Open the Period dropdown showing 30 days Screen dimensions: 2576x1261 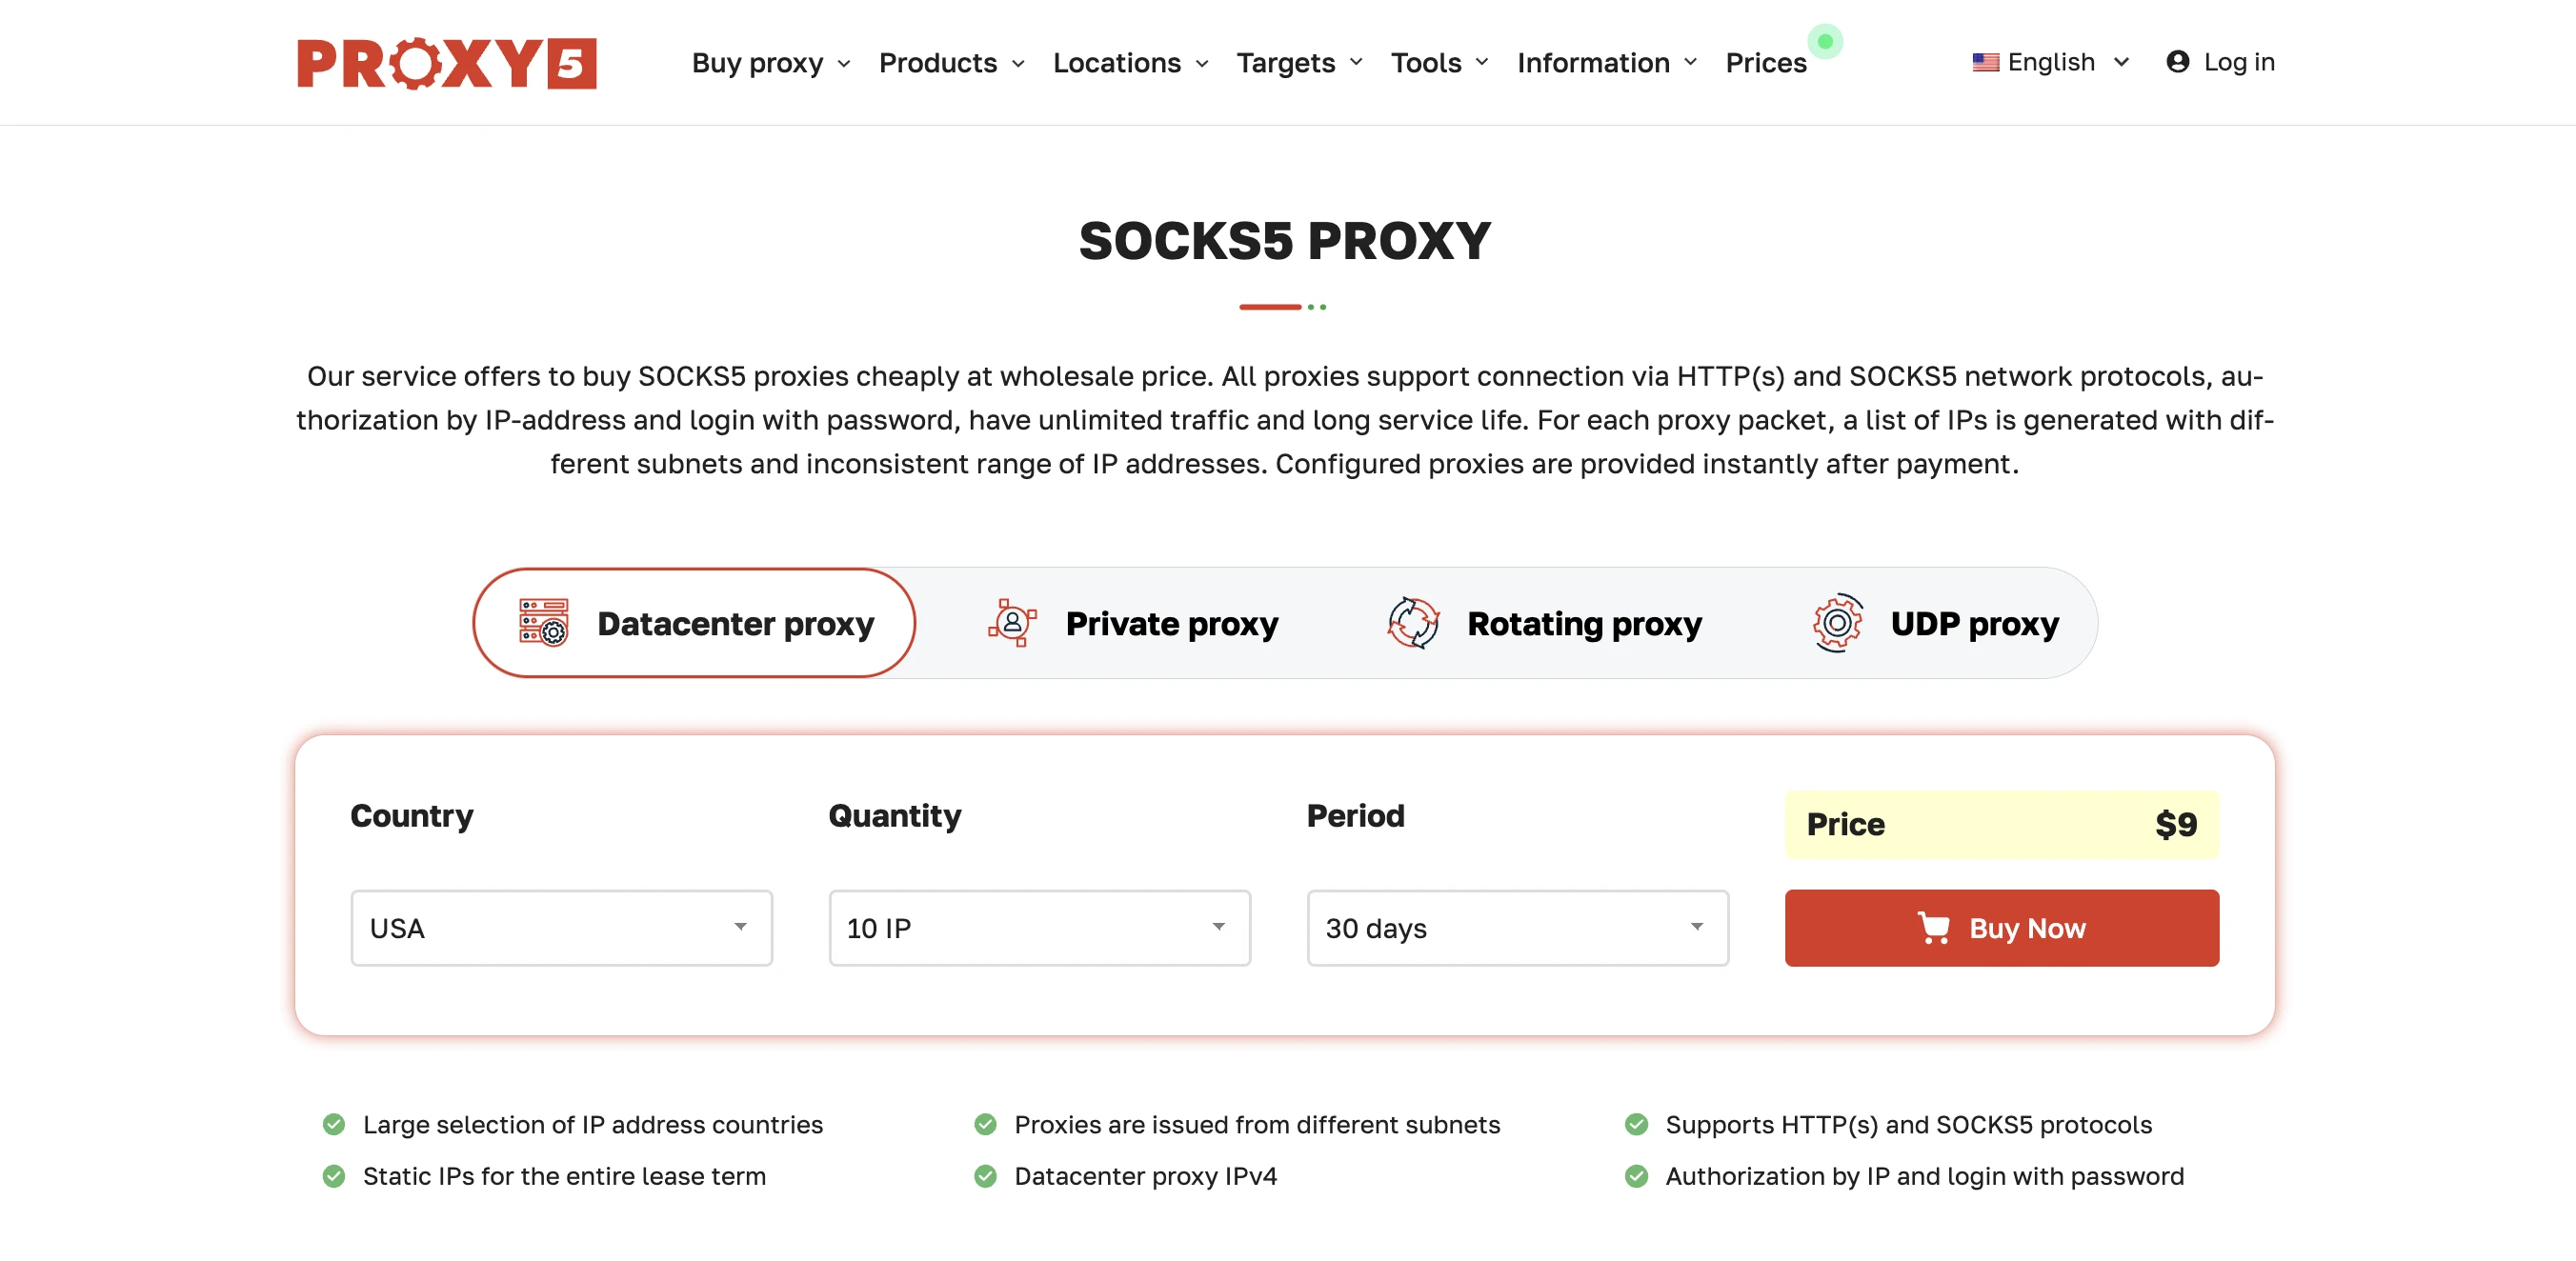point(1517,928)
